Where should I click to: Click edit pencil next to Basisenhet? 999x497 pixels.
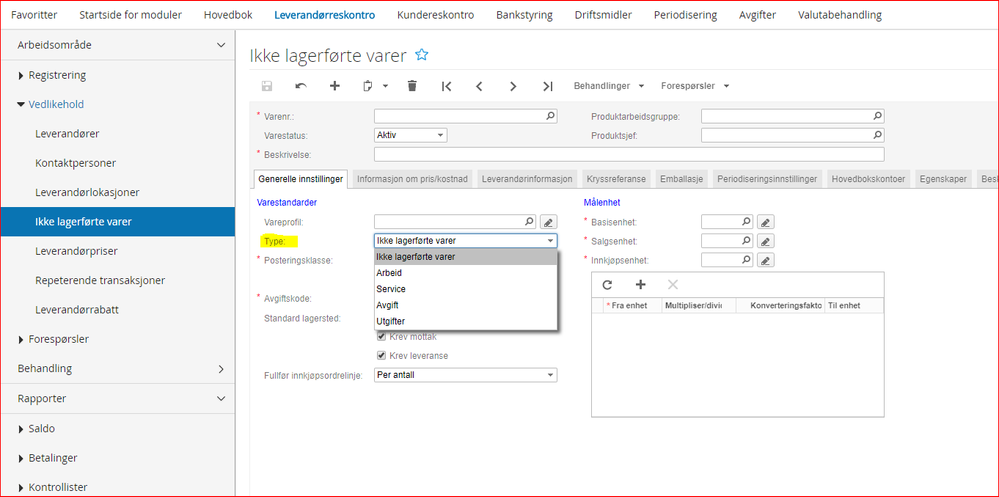[x=766, y=222]
